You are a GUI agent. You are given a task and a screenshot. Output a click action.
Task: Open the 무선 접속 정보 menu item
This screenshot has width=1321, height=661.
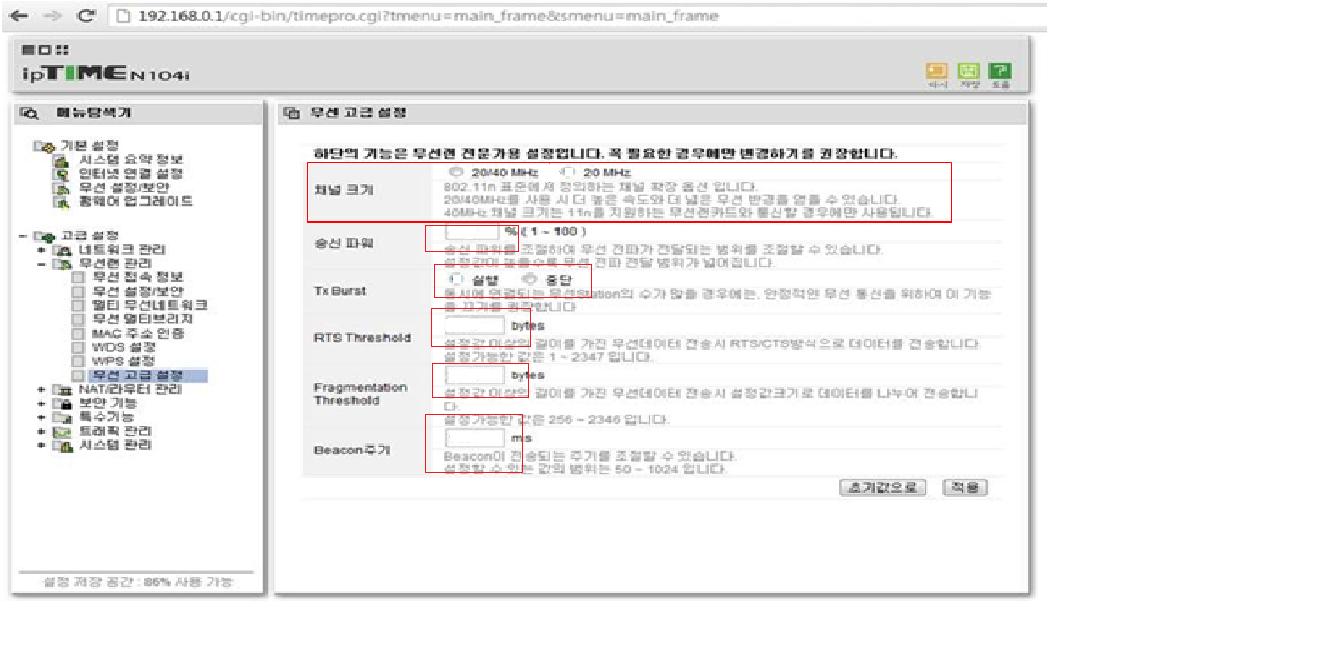(137, 277)
